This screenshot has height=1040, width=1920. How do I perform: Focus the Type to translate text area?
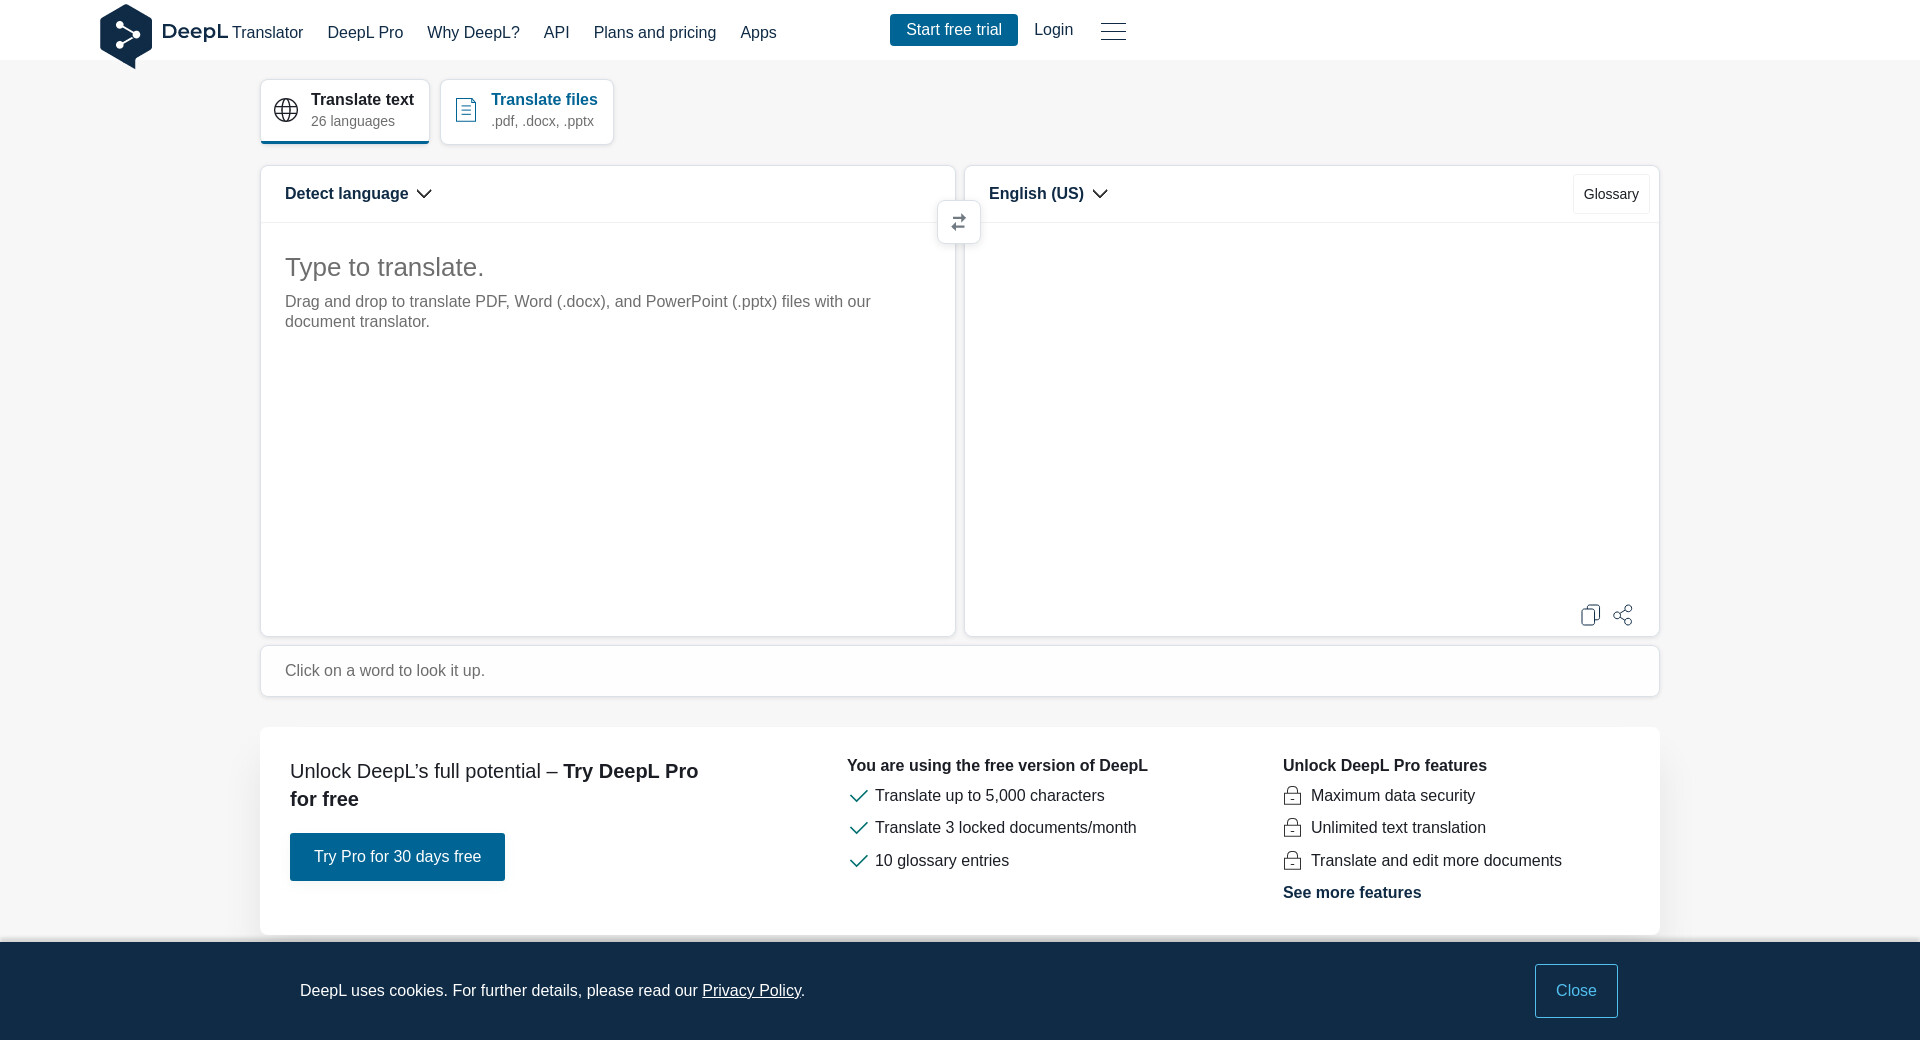click(x=607, y=430)
